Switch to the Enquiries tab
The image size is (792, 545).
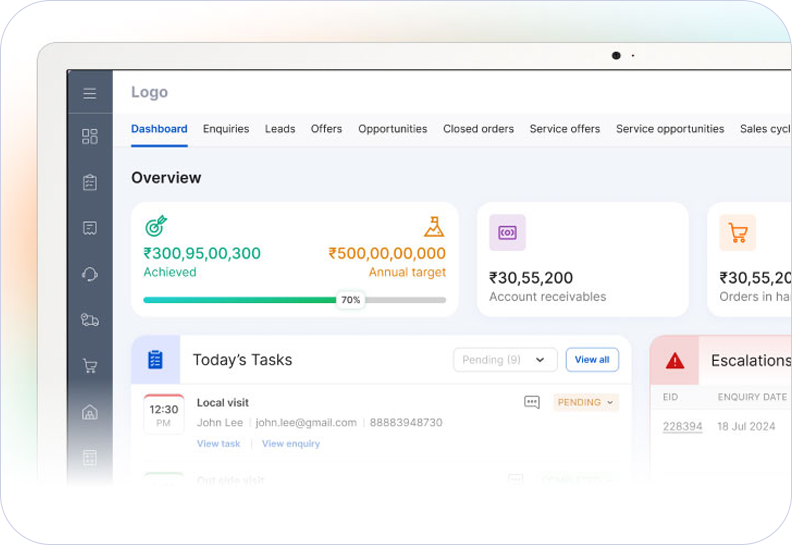tap(226, 129)
